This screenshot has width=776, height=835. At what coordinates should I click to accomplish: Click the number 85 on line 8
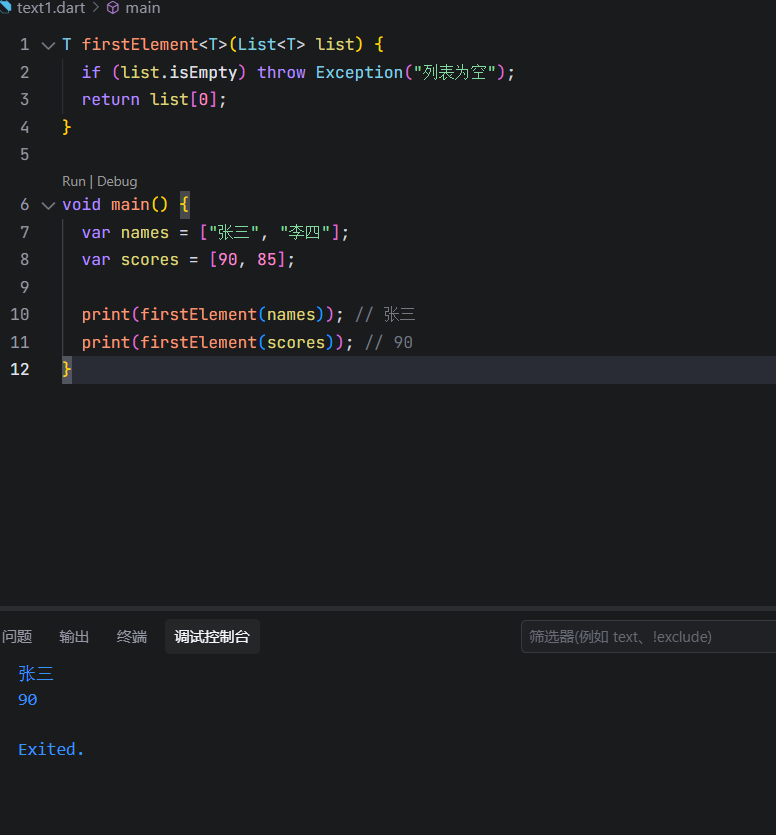tap(267, 260)
